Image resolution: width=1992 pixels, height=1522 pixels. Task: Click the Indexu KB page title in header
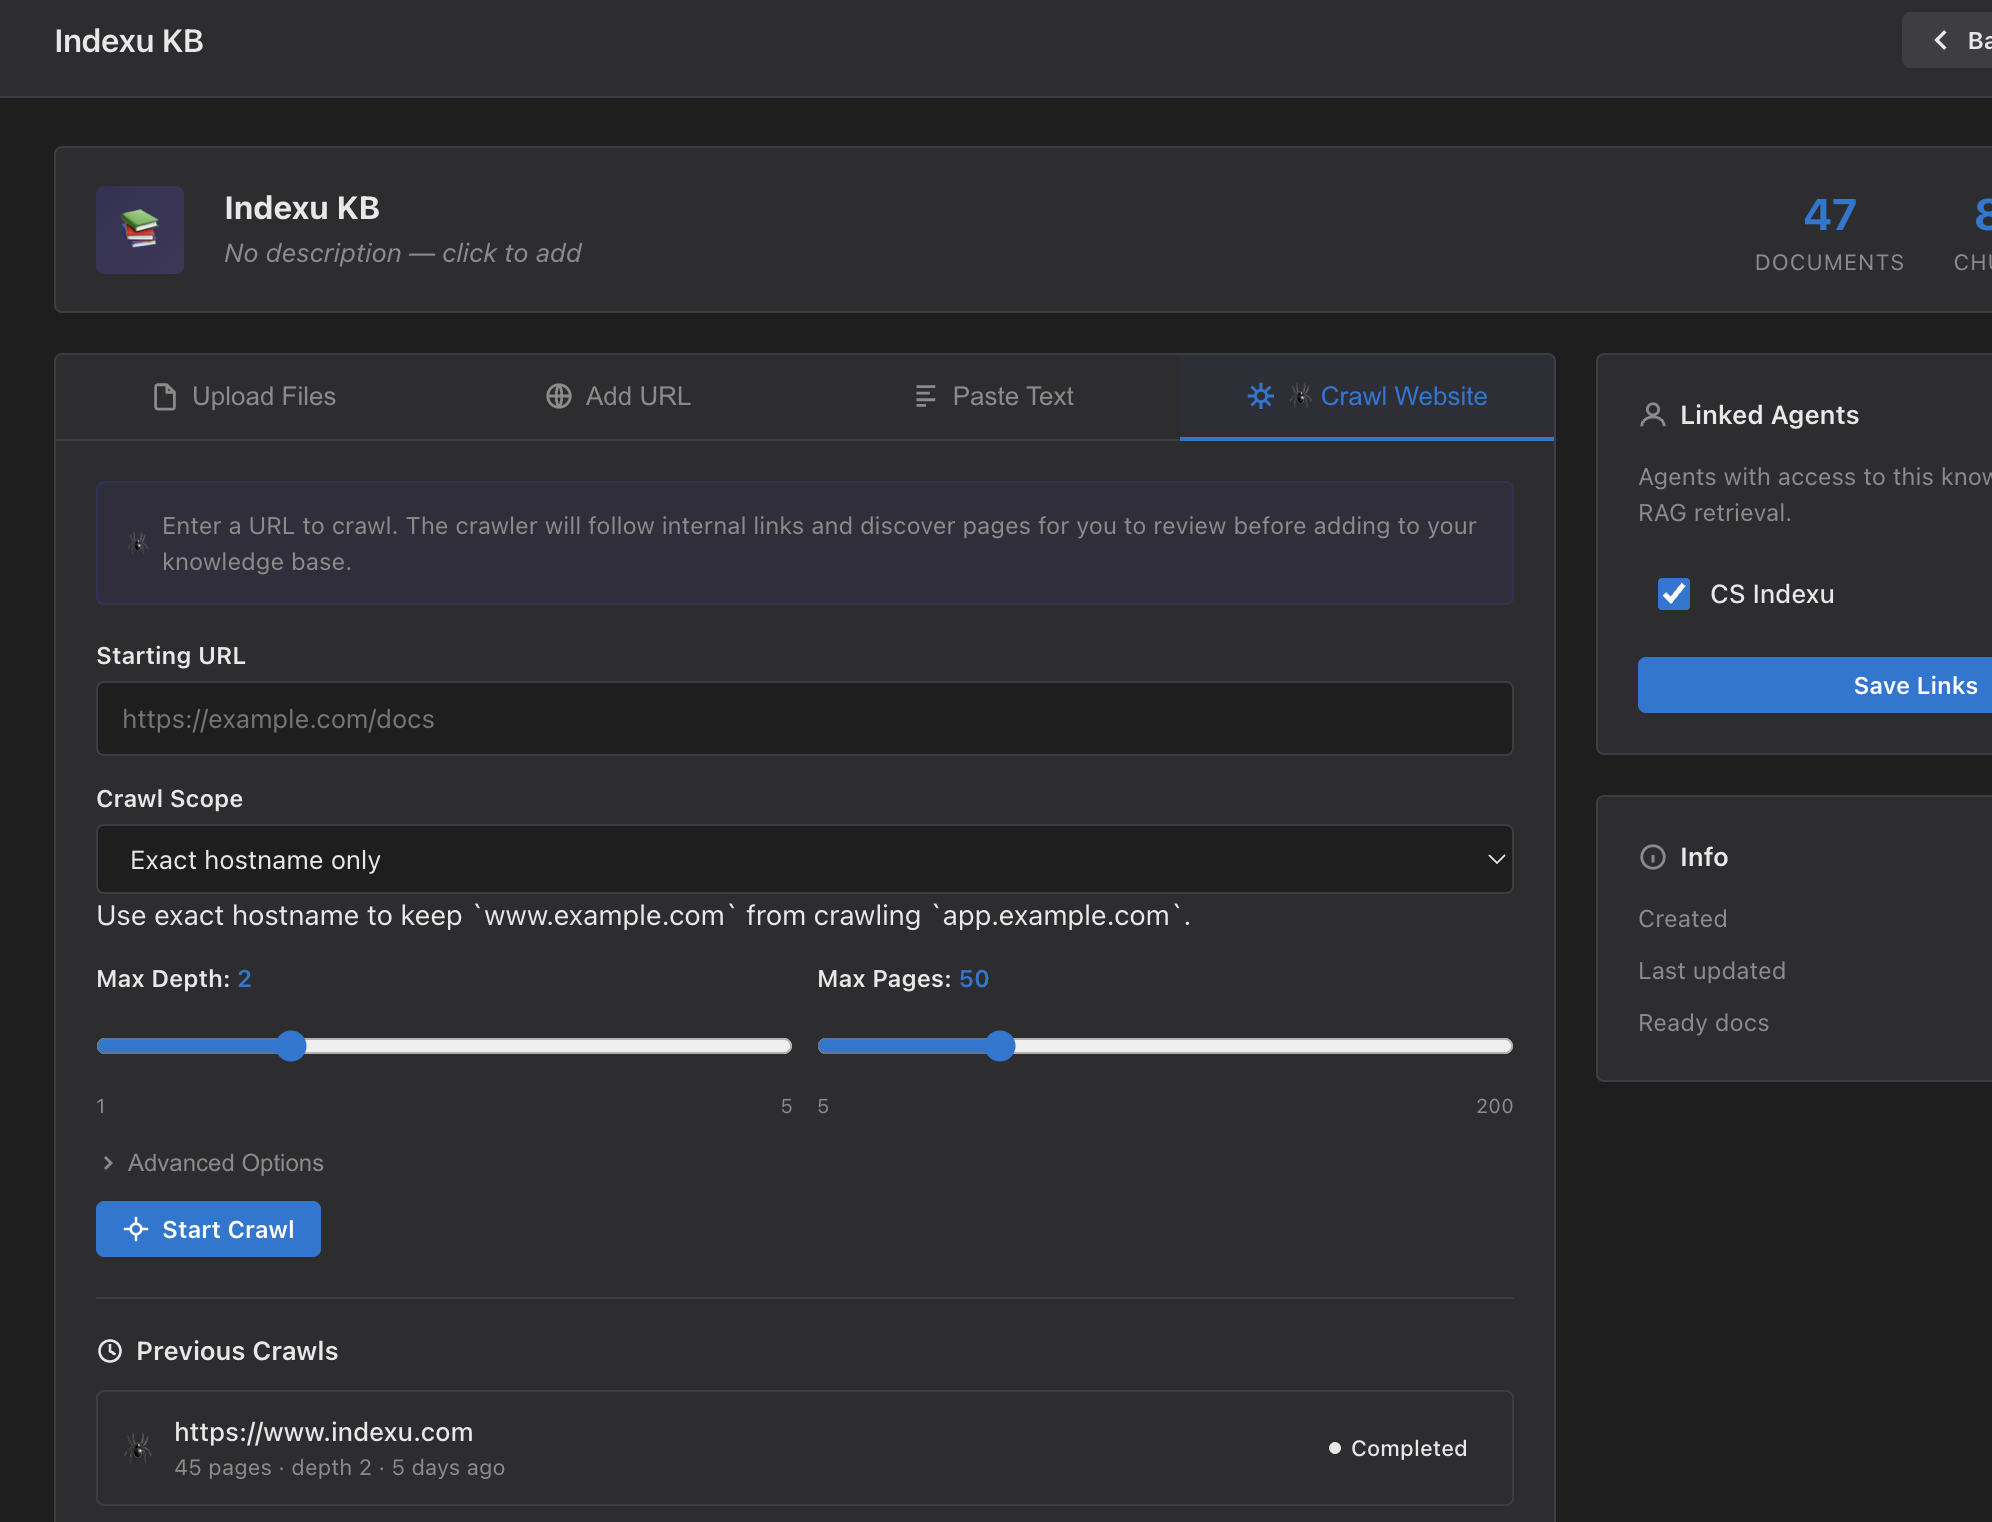129,41
